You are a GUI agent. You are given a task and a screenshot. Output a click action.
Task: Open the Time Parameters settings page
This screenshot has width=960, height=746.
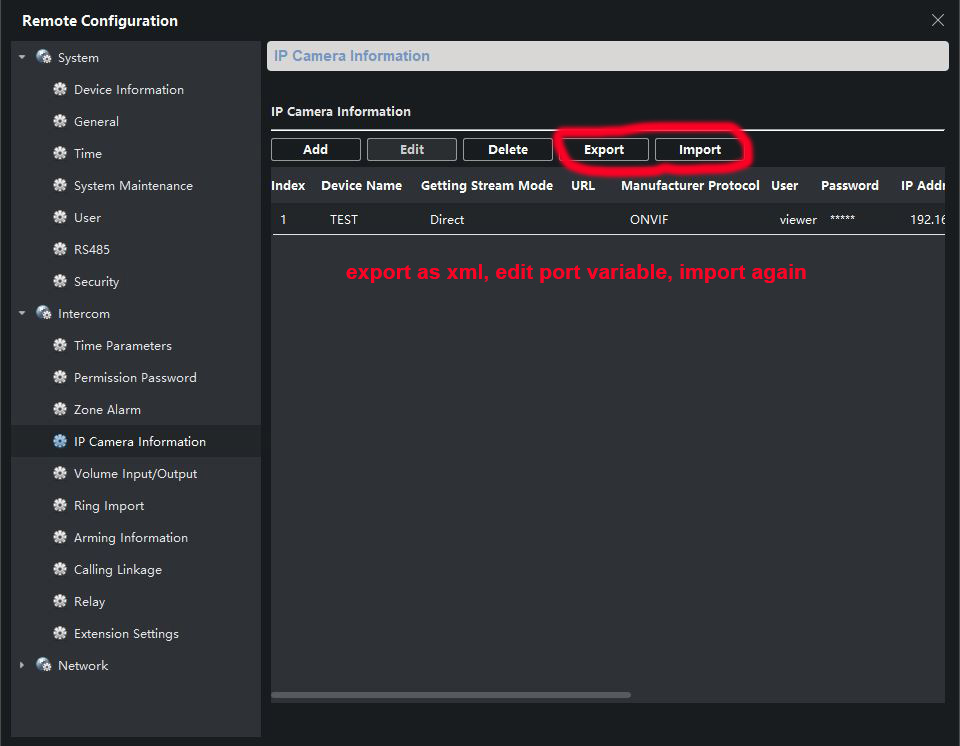tap(122, 346)
